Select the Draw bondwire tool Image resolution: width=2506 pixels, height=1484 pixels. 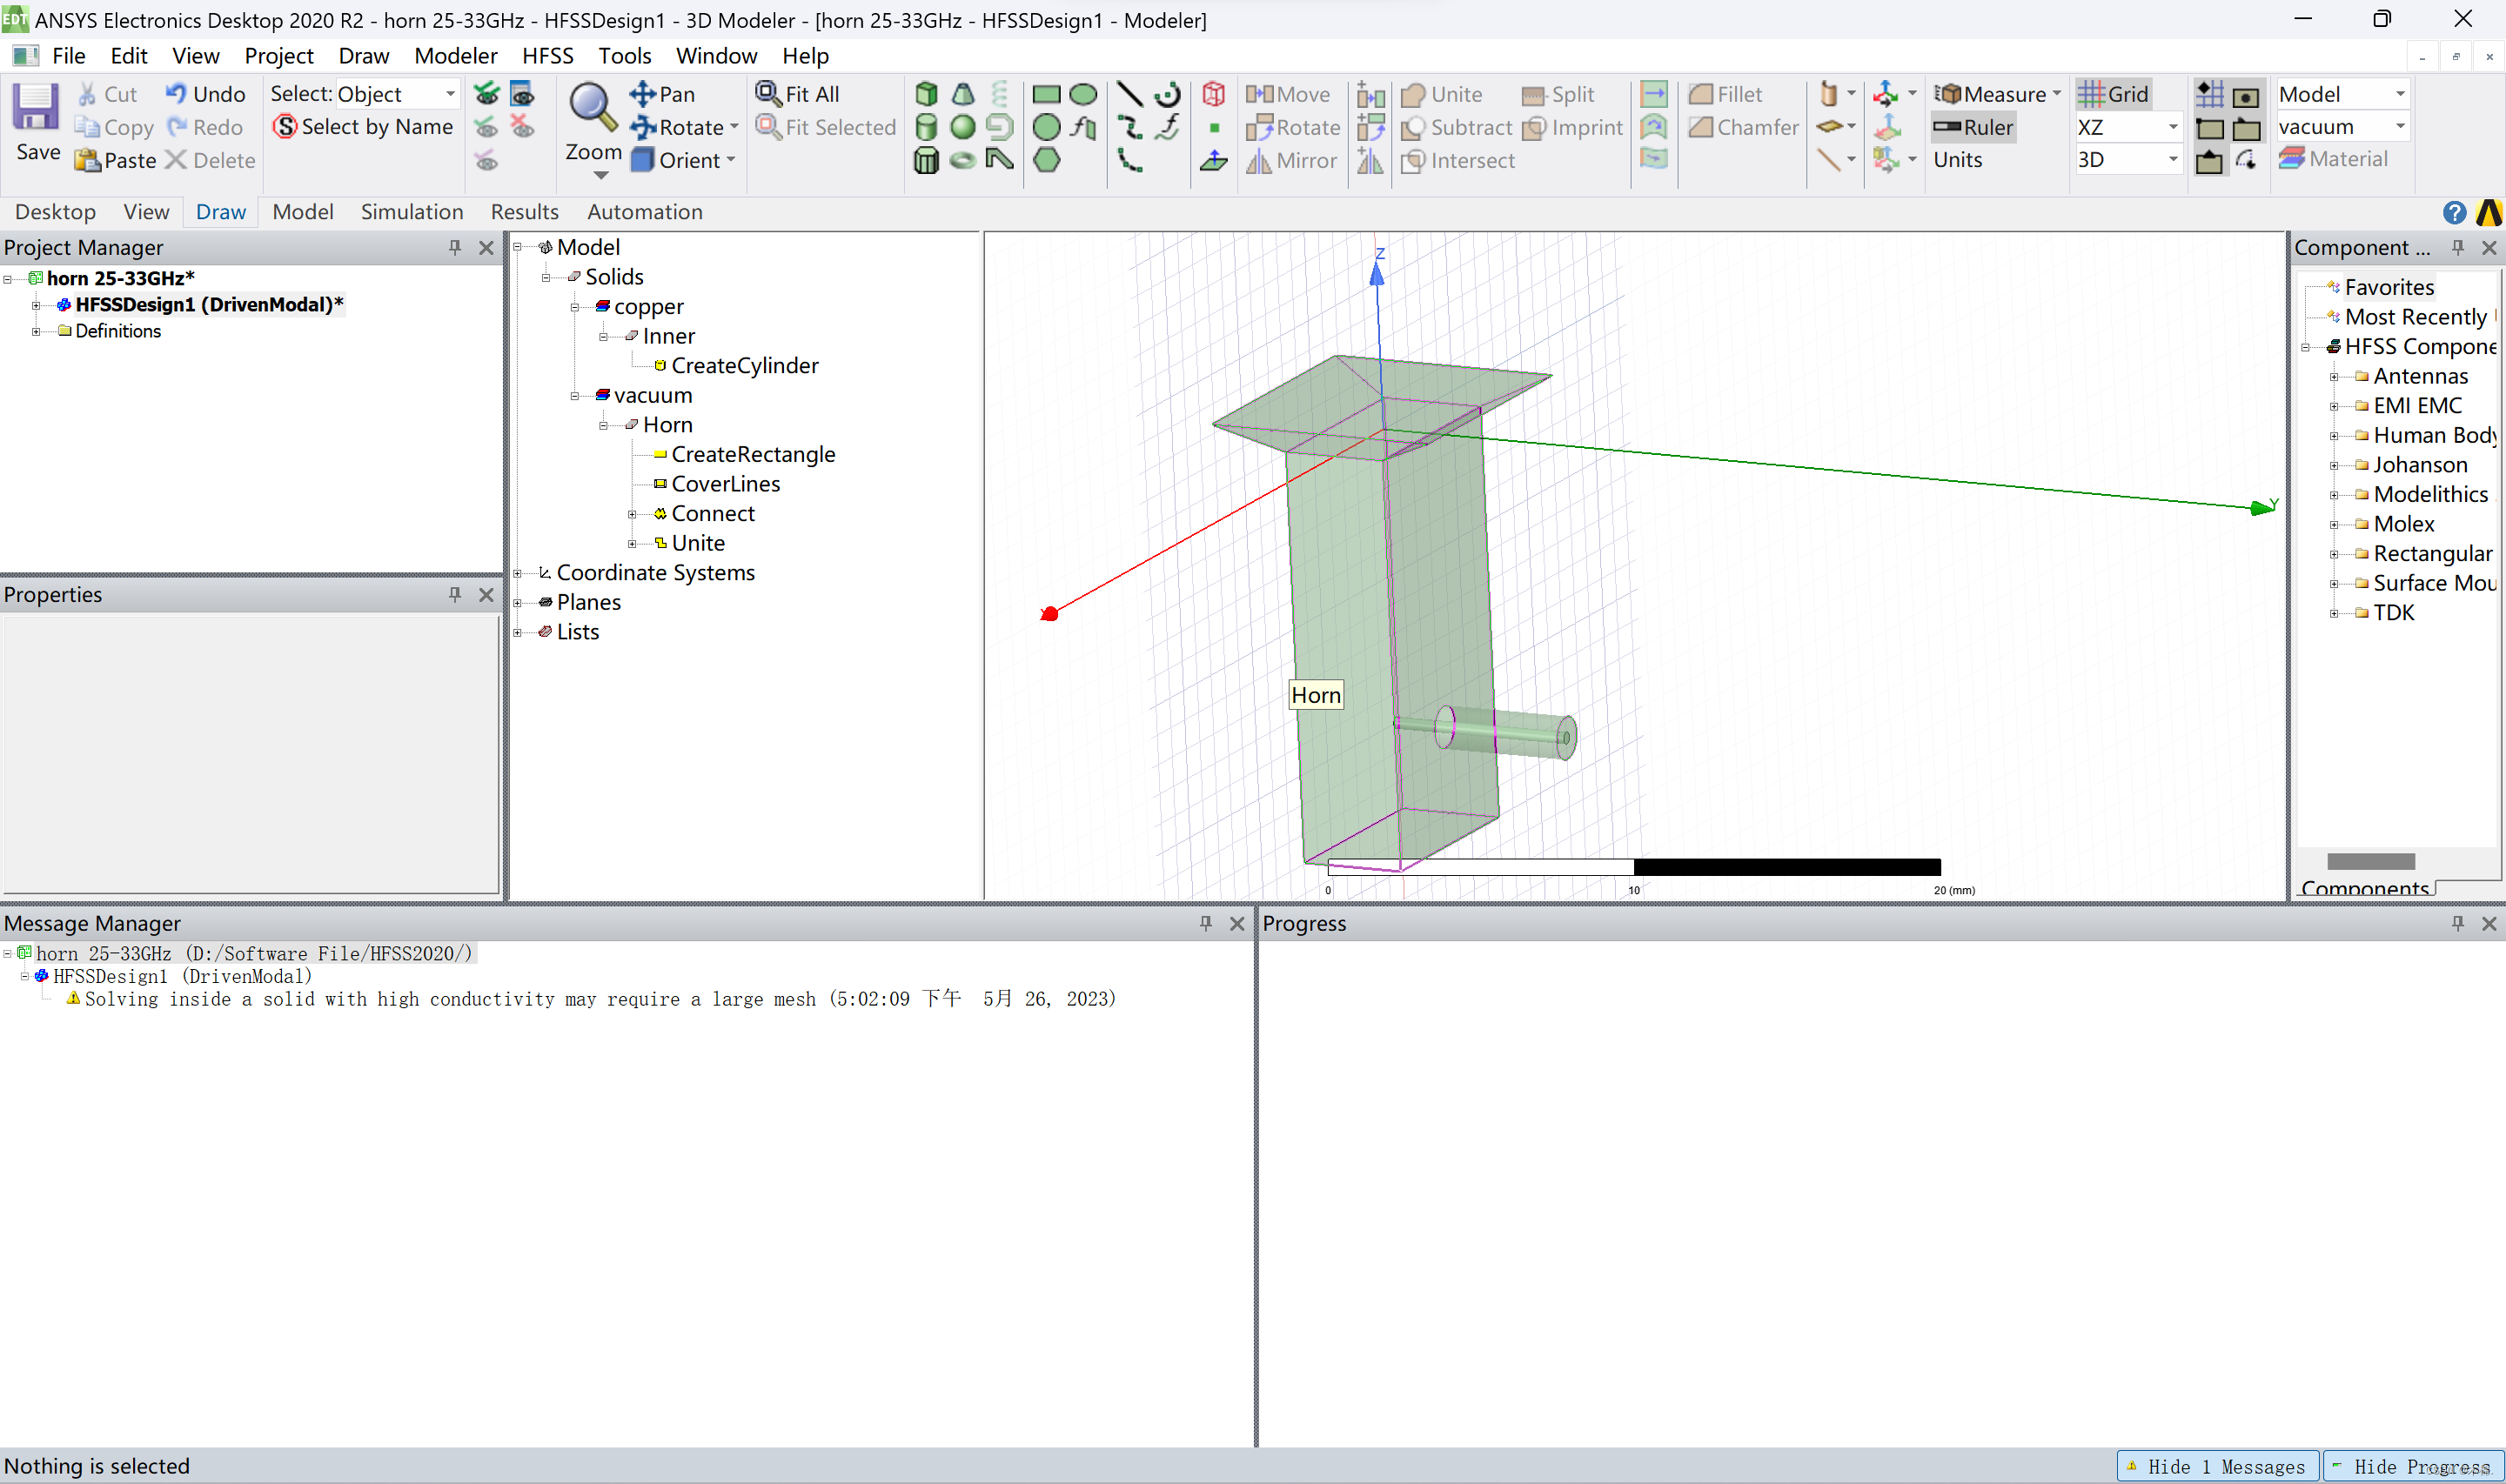pyautogui.click(x=1000, y=160)
